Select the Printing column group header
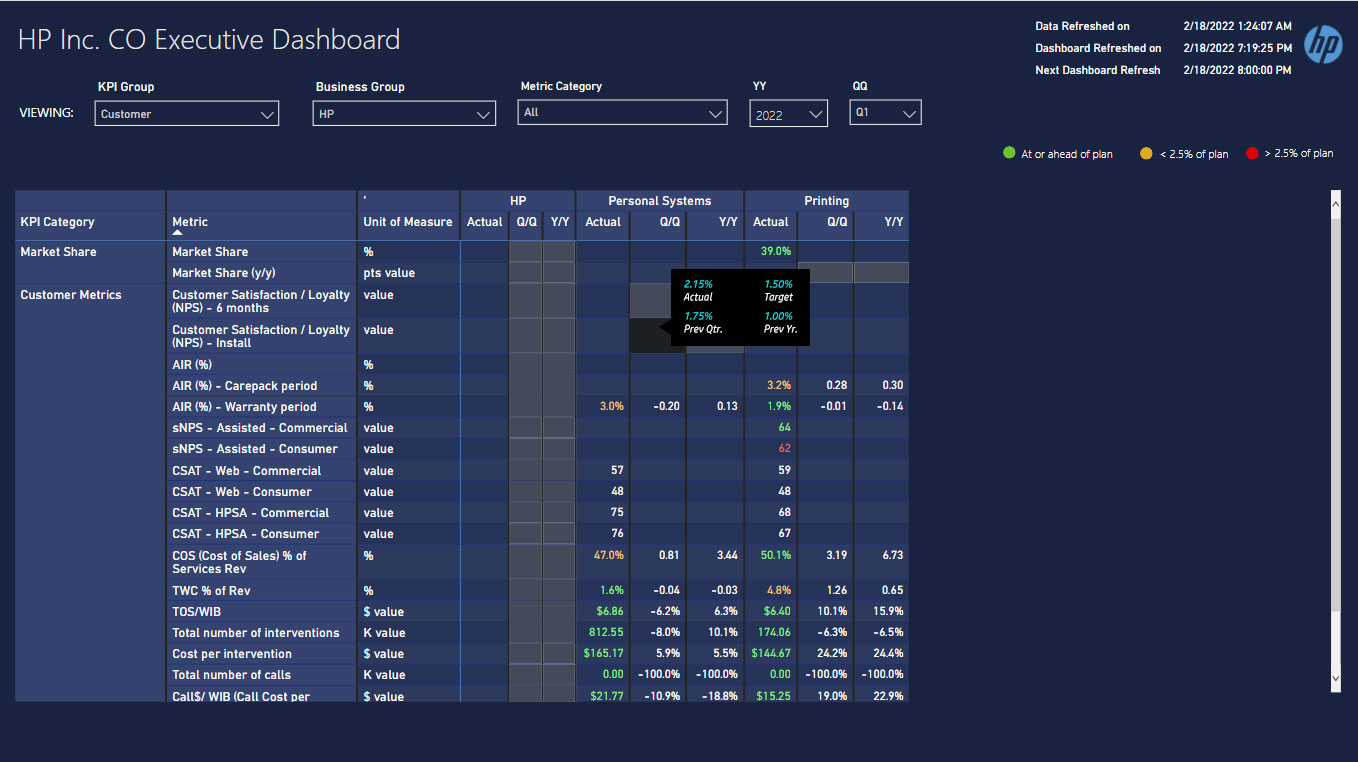The width and height of the screenshot is (1358, 762). (826, 201)
